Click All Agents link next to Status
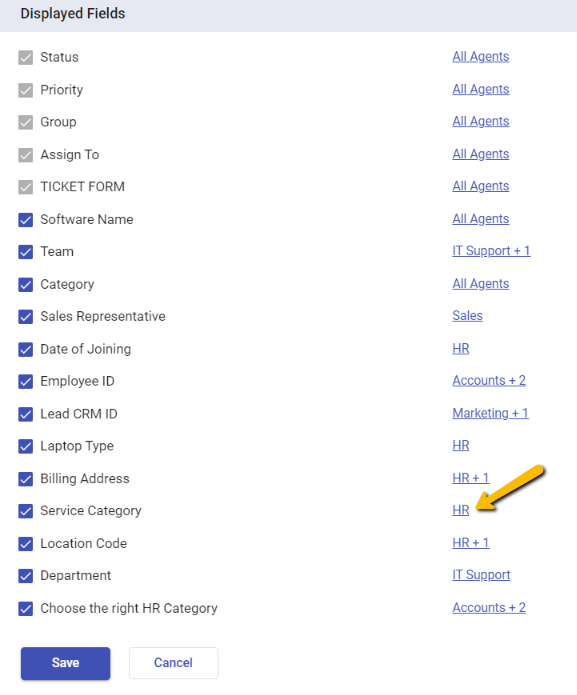 pos(480,57)
